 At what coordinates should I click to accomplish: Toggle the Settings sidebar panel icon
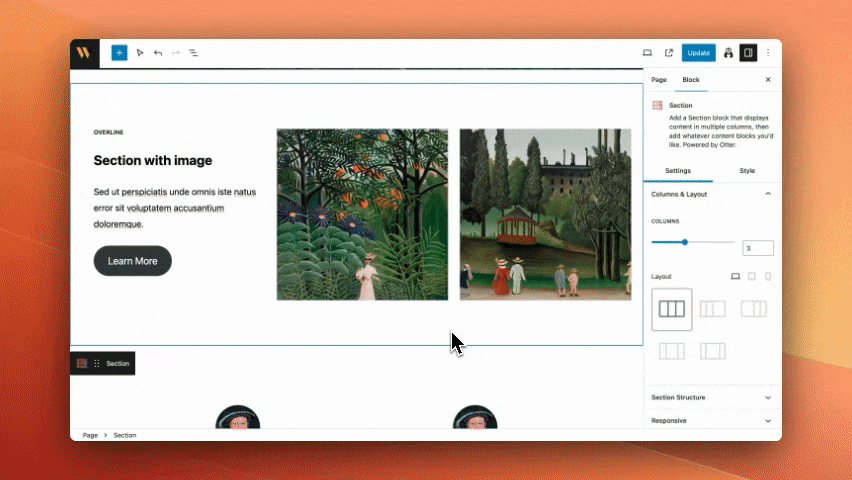tap(748, 53)
